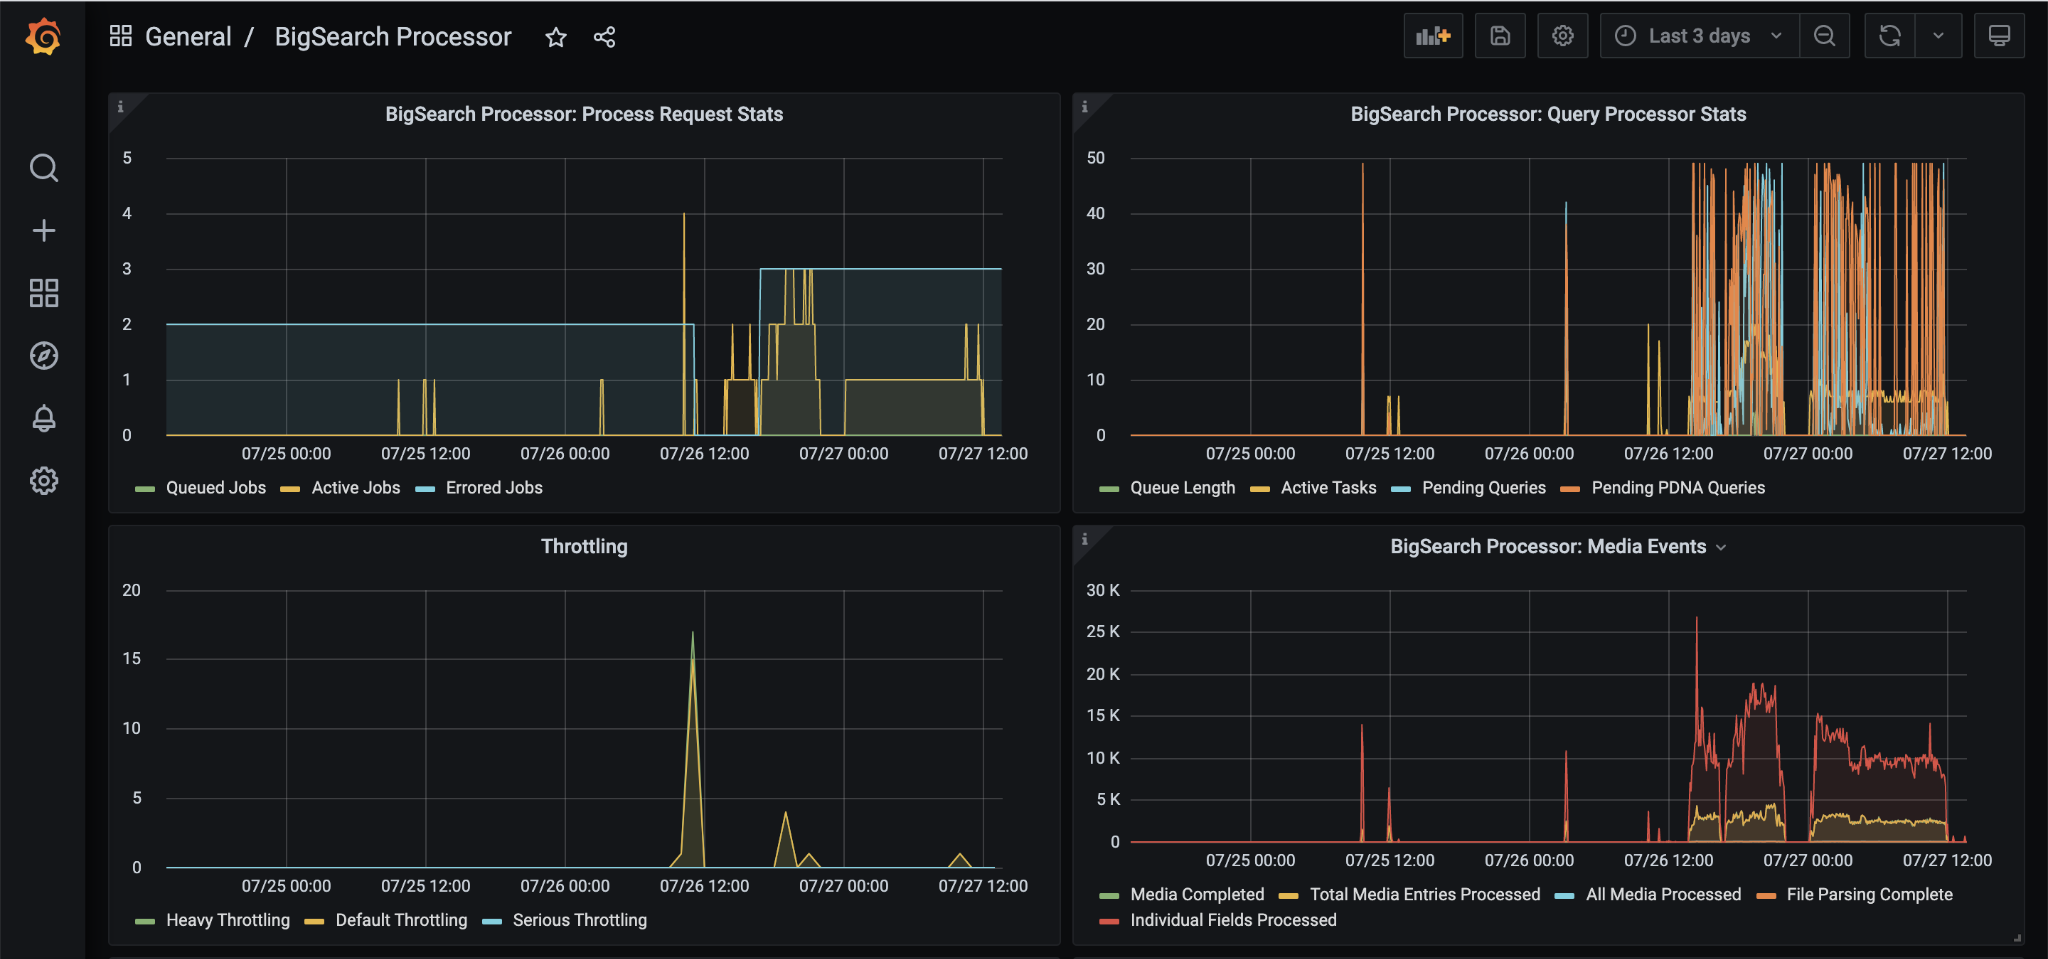The height and width of the screenshot is (959, 2048).
Task: Click the dashboard grid icon beside General
Action: (x=121, y=37)
